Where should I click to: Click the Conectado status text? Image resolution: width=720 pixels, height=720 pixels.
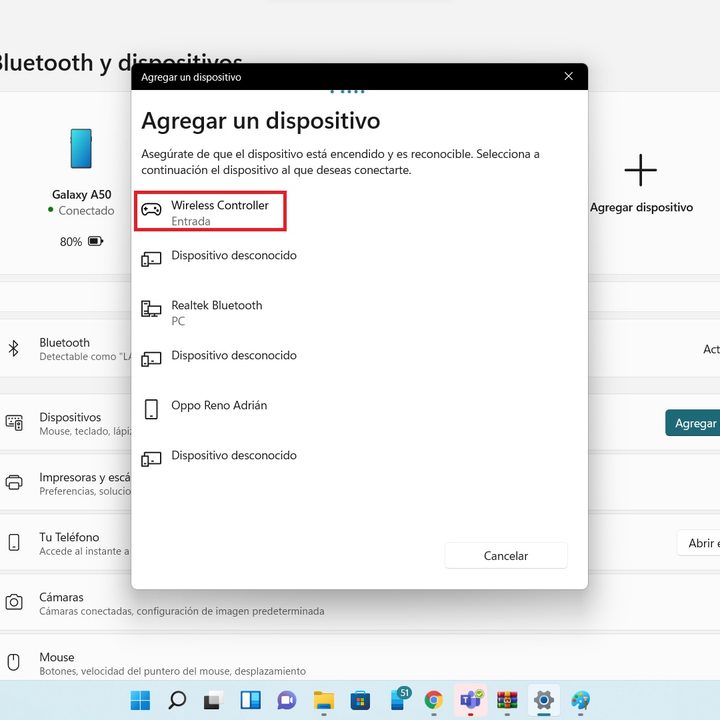pyautogui.click(x=86, y=211)
